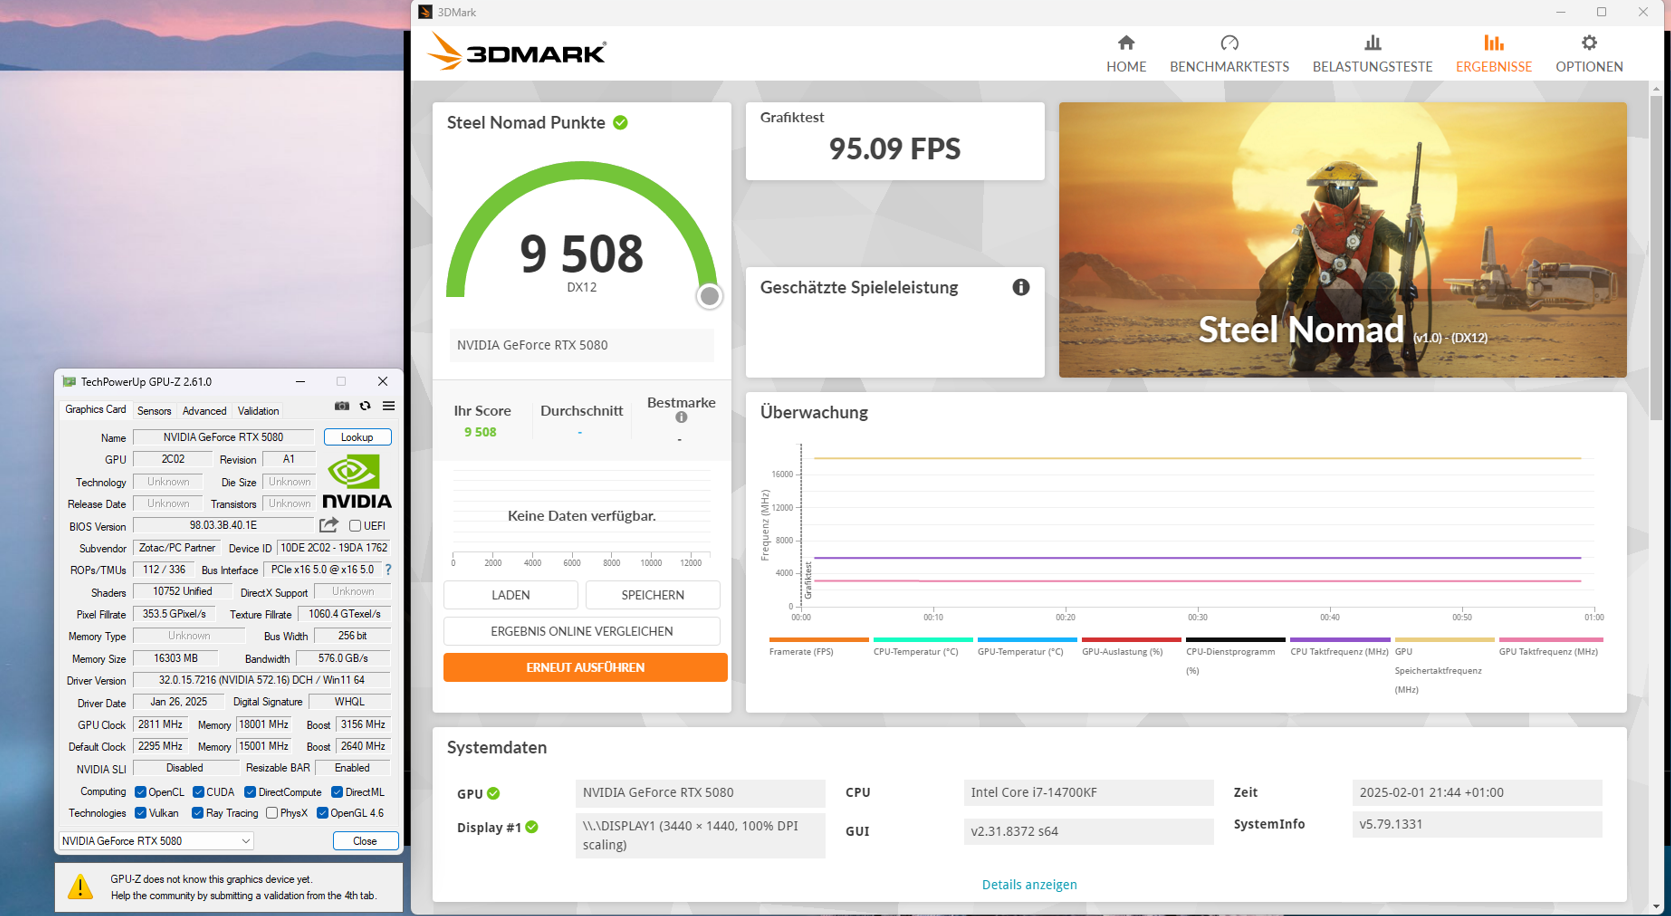This screenshot has height=916, width=1671.
Task: Click the Bestmarke info icon
Action: 681,418
